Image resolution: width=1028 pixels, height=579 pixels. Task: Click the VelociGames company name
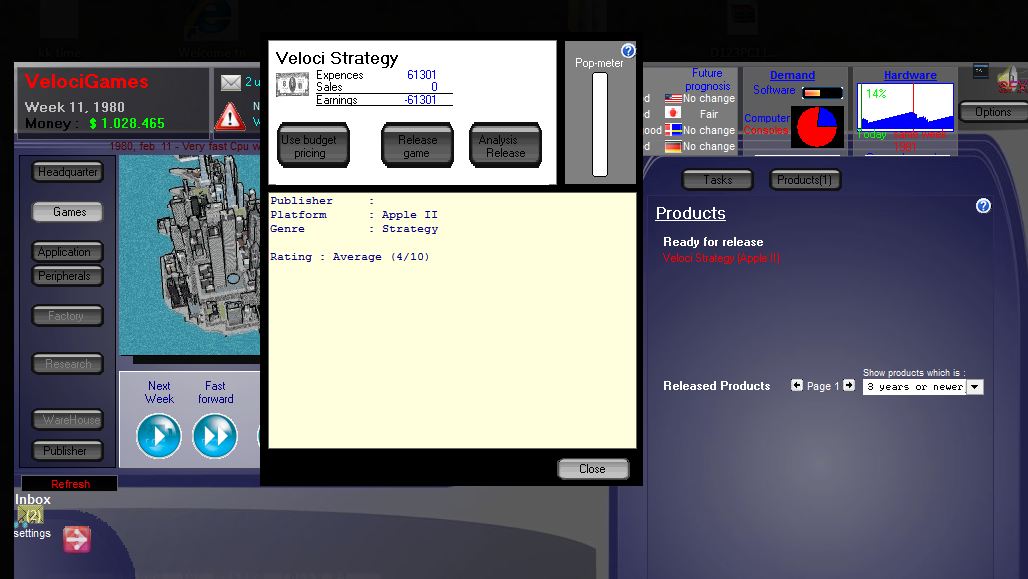[87, 82]
